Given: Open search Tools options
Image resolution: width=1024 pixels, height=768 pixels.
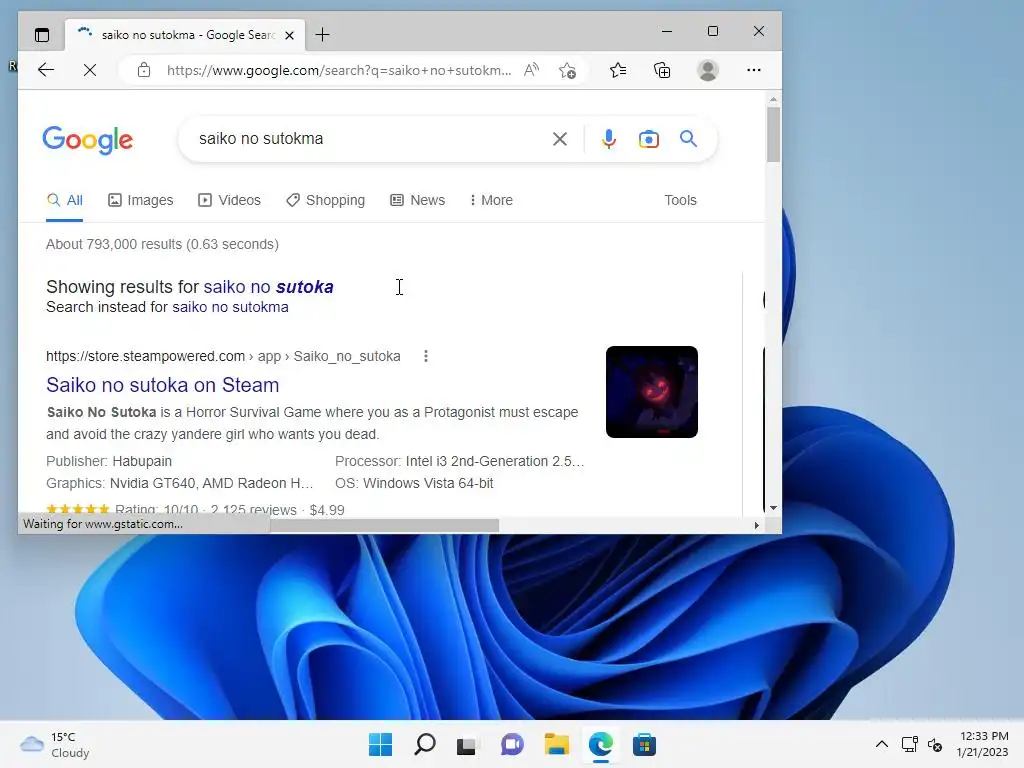Looking at the screenshot, I should (x=680, y=200).
